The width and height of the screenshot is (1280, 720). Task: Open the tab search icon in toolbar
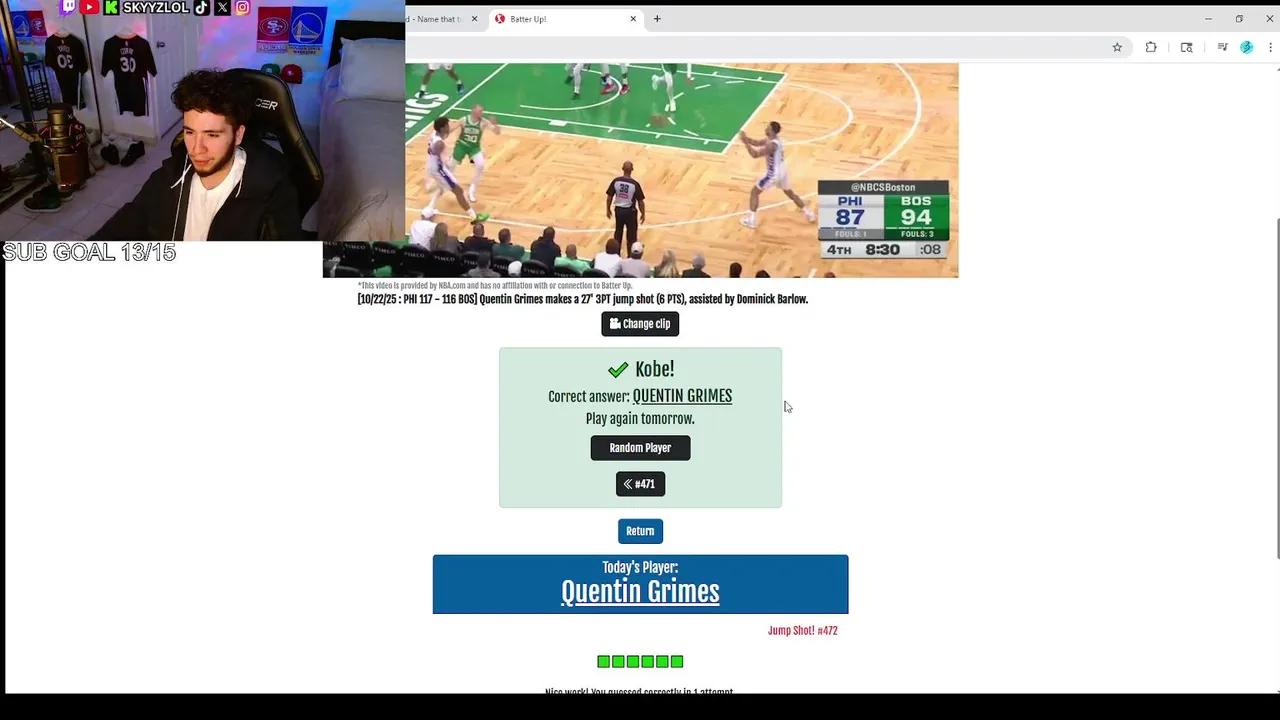click(x=1187, y=47)
